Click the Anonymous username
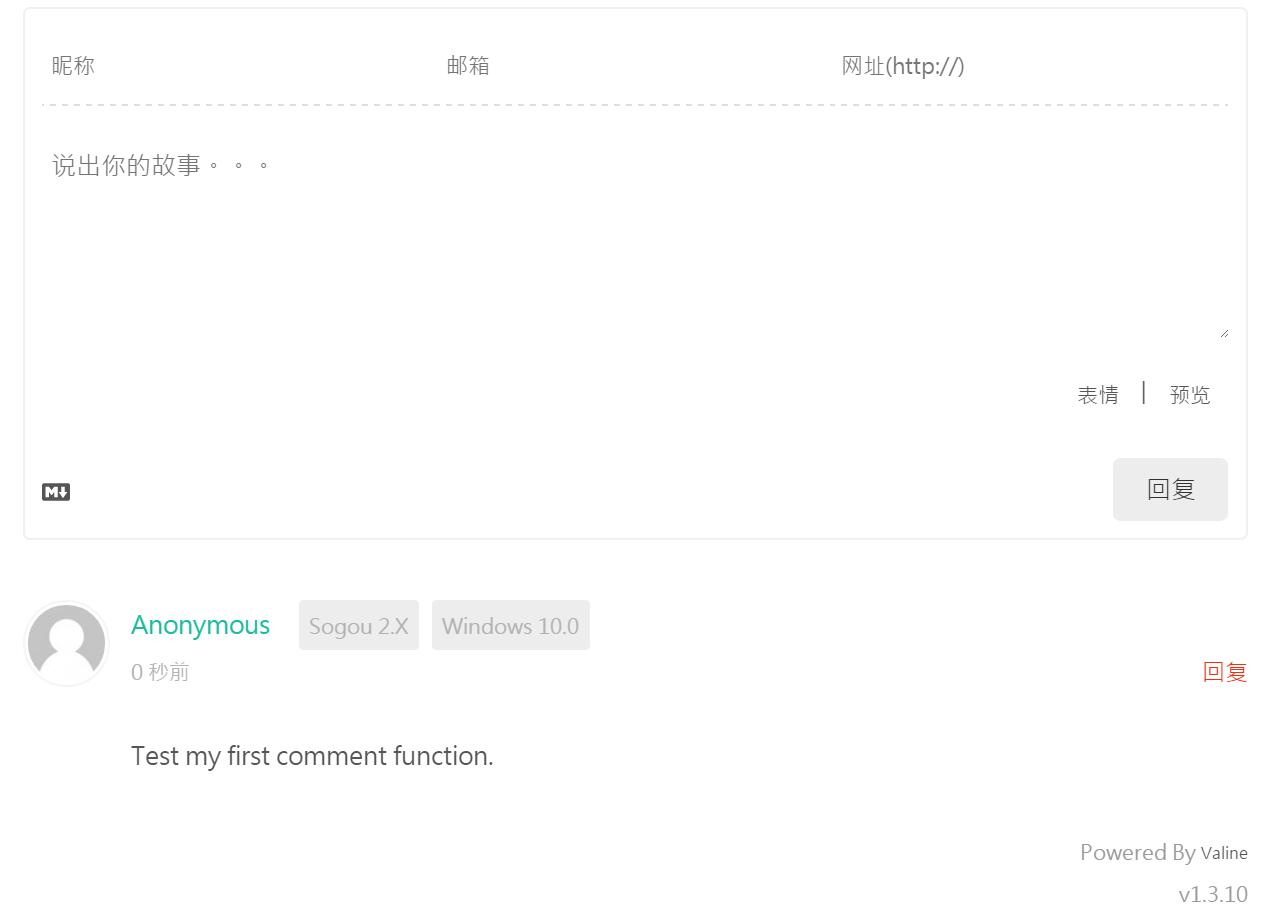1263x908 pixels. pyautogui.click(x=200, y=625)
